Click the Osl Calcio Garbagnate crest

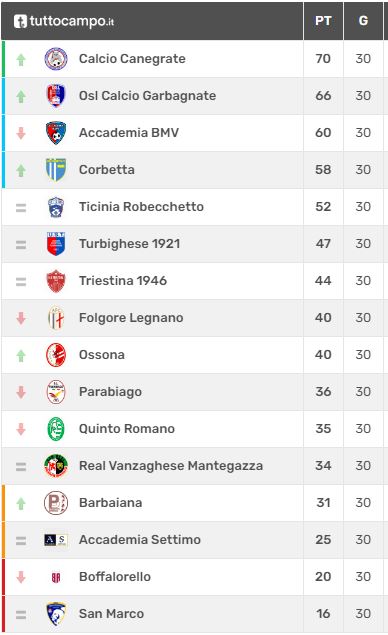[56, 96]
